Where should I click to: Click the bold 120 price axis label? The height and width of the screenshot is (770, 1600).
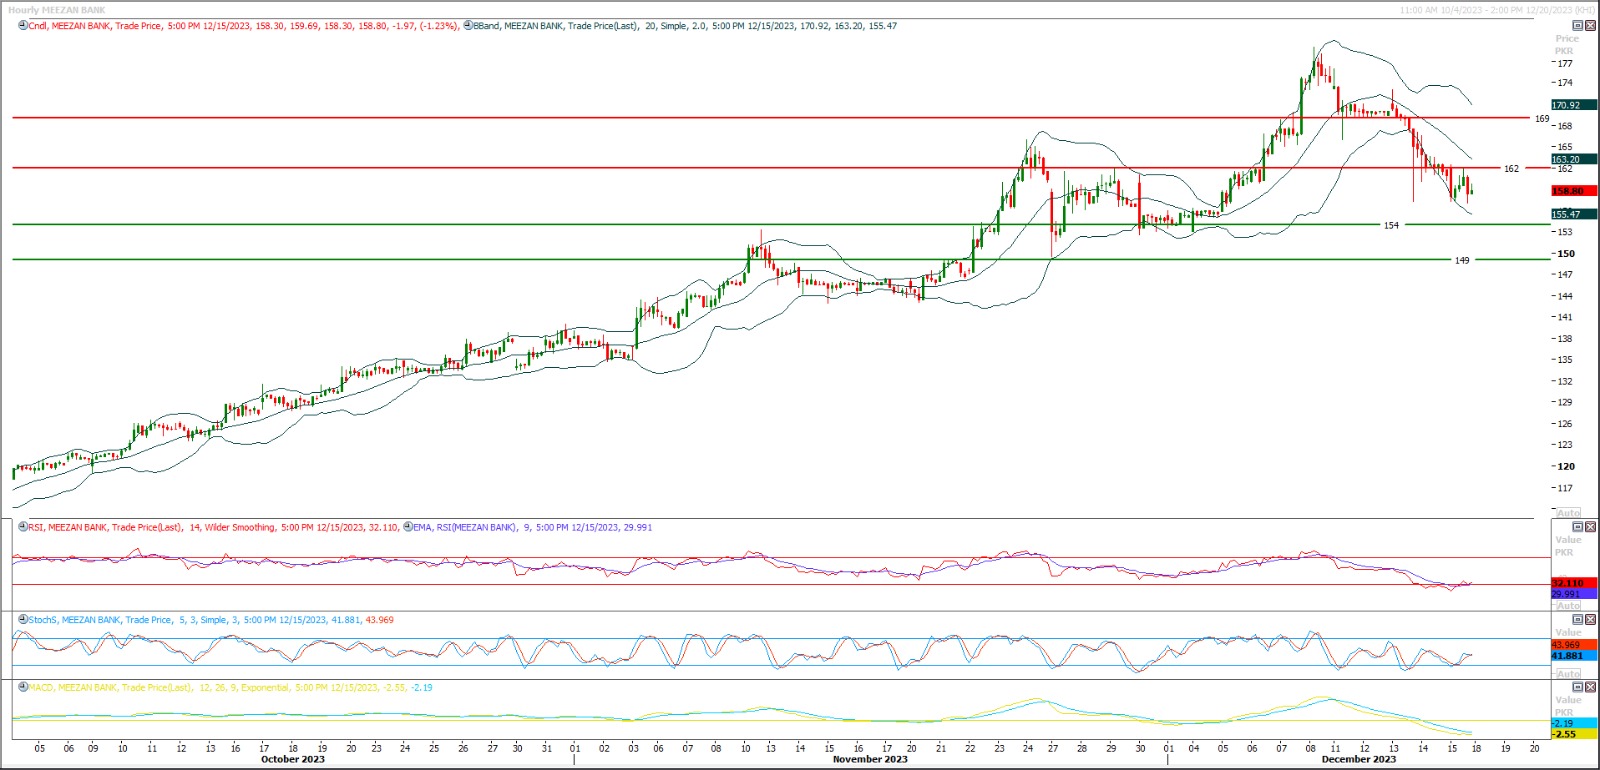click(x=1565, y=467)
